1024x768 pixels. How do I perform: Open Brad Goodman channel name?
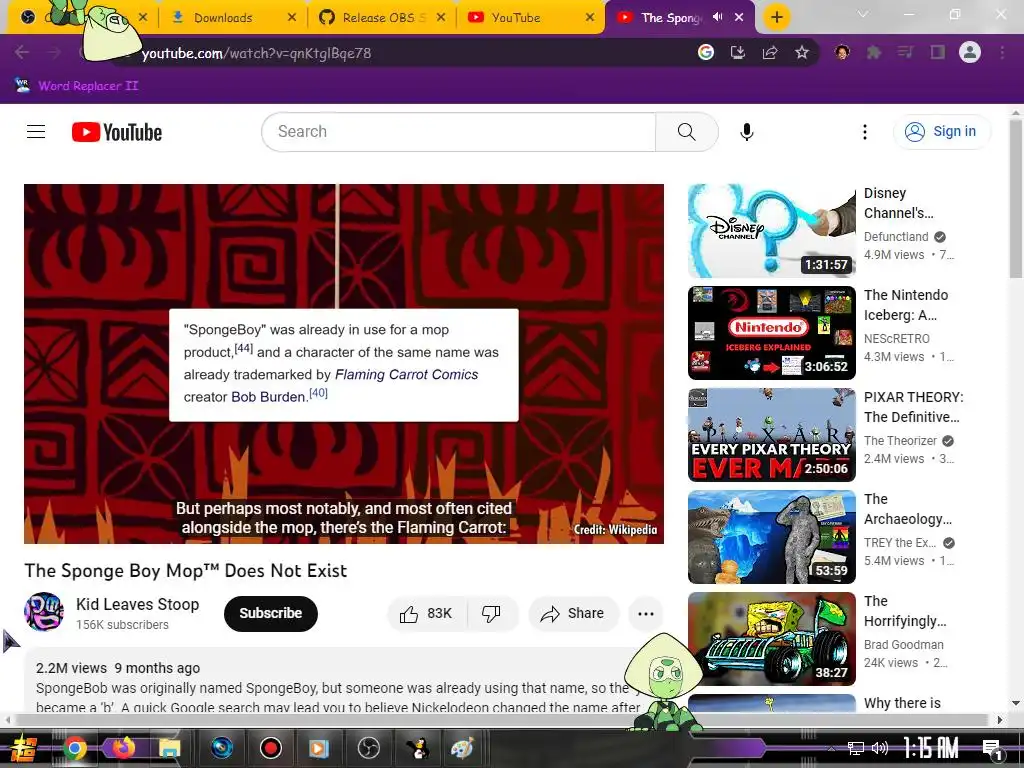tap(903, 645)
